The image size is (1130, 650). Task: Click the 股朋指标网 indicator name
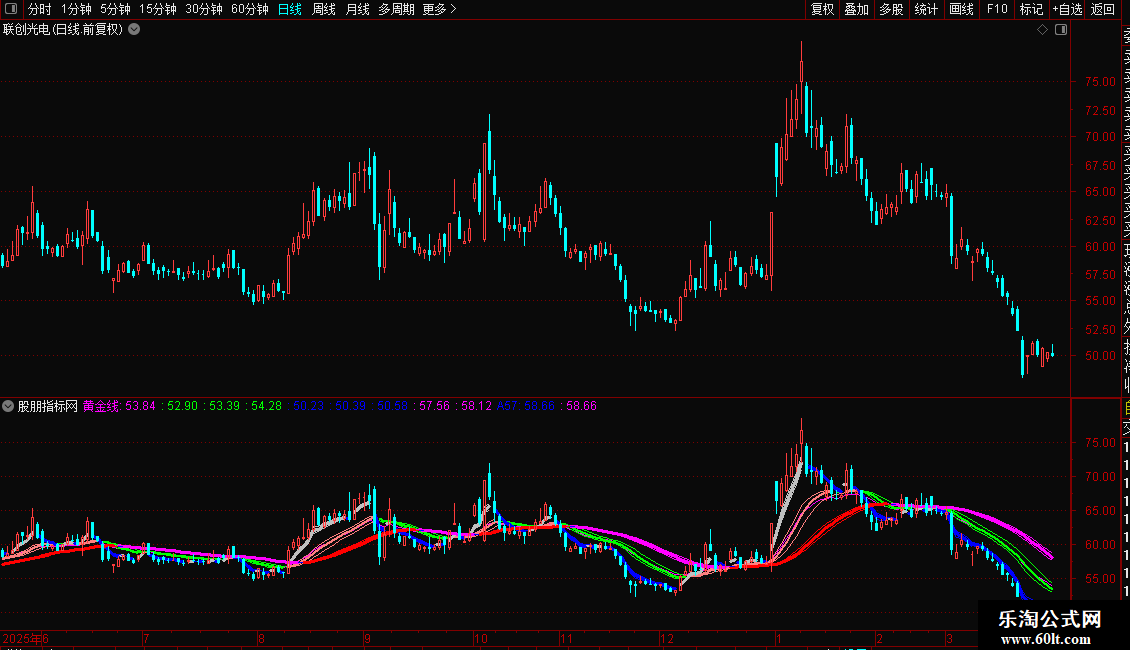click(x=48, y=406)
